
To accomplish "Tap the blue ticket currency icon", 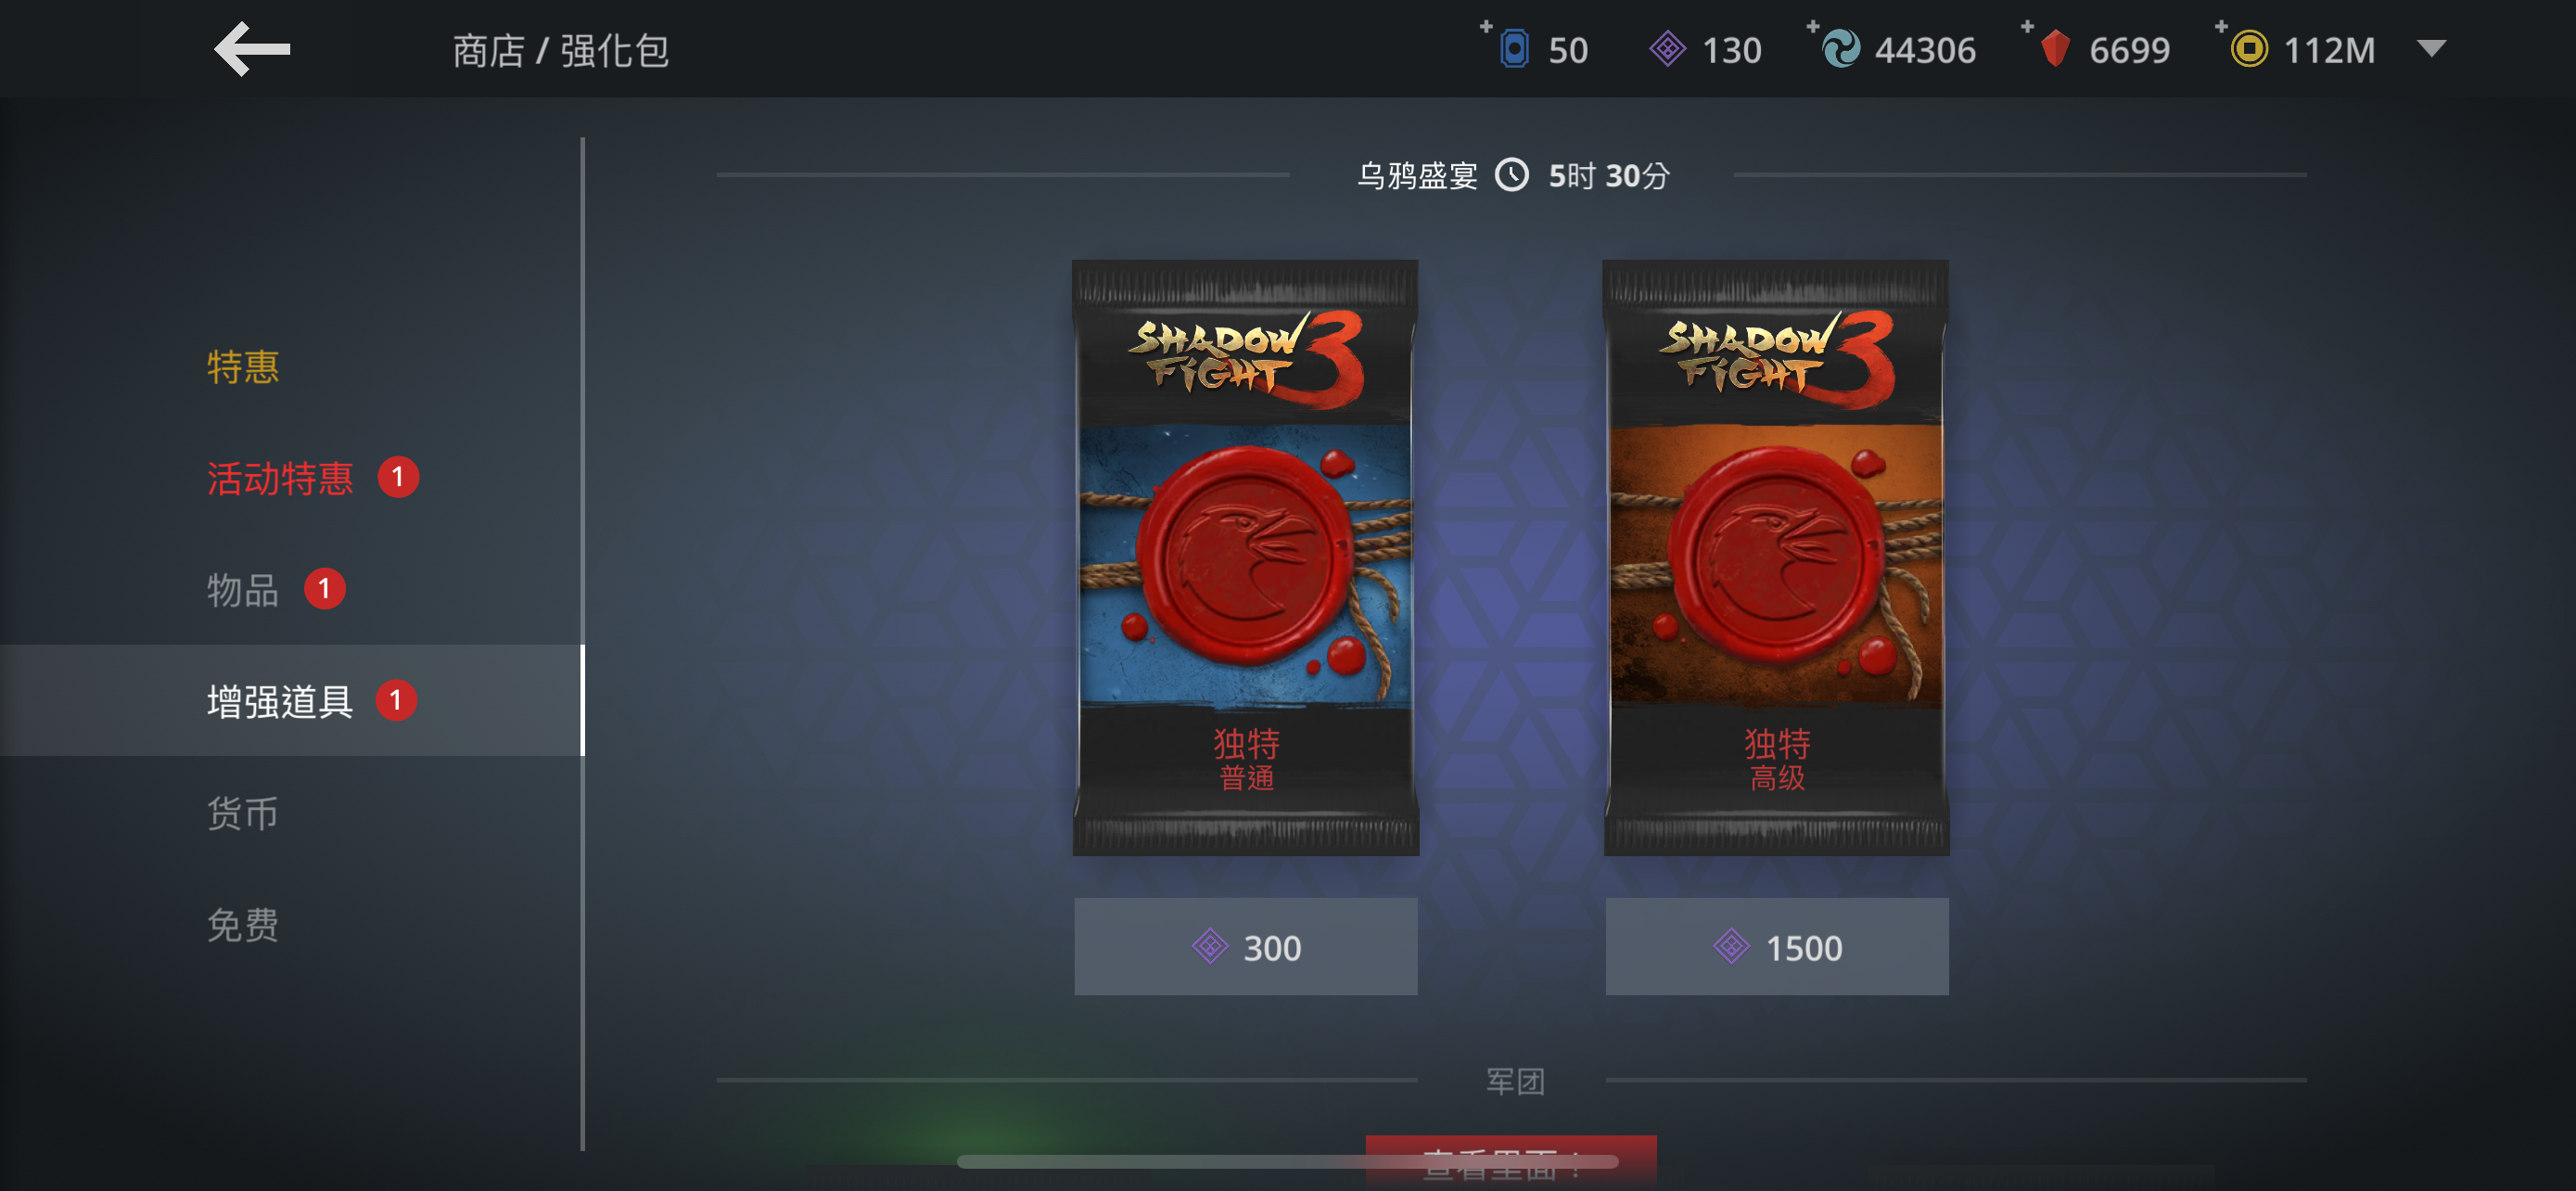I will point(1514,49).
